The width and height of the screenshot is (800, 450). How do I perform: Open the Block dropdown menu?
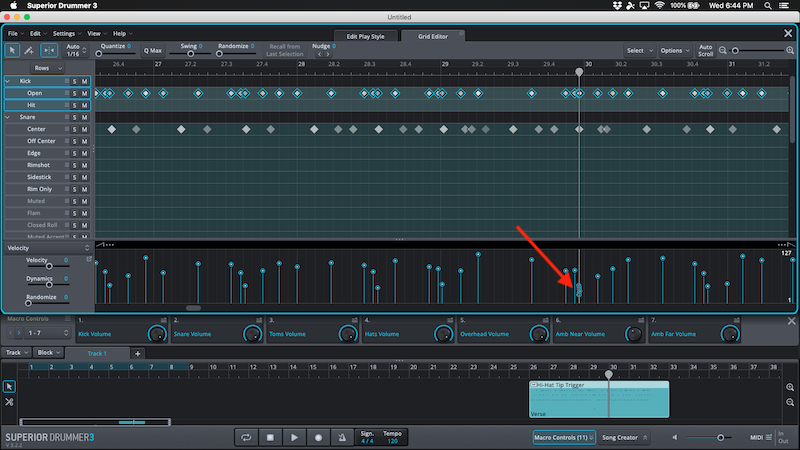49,353
